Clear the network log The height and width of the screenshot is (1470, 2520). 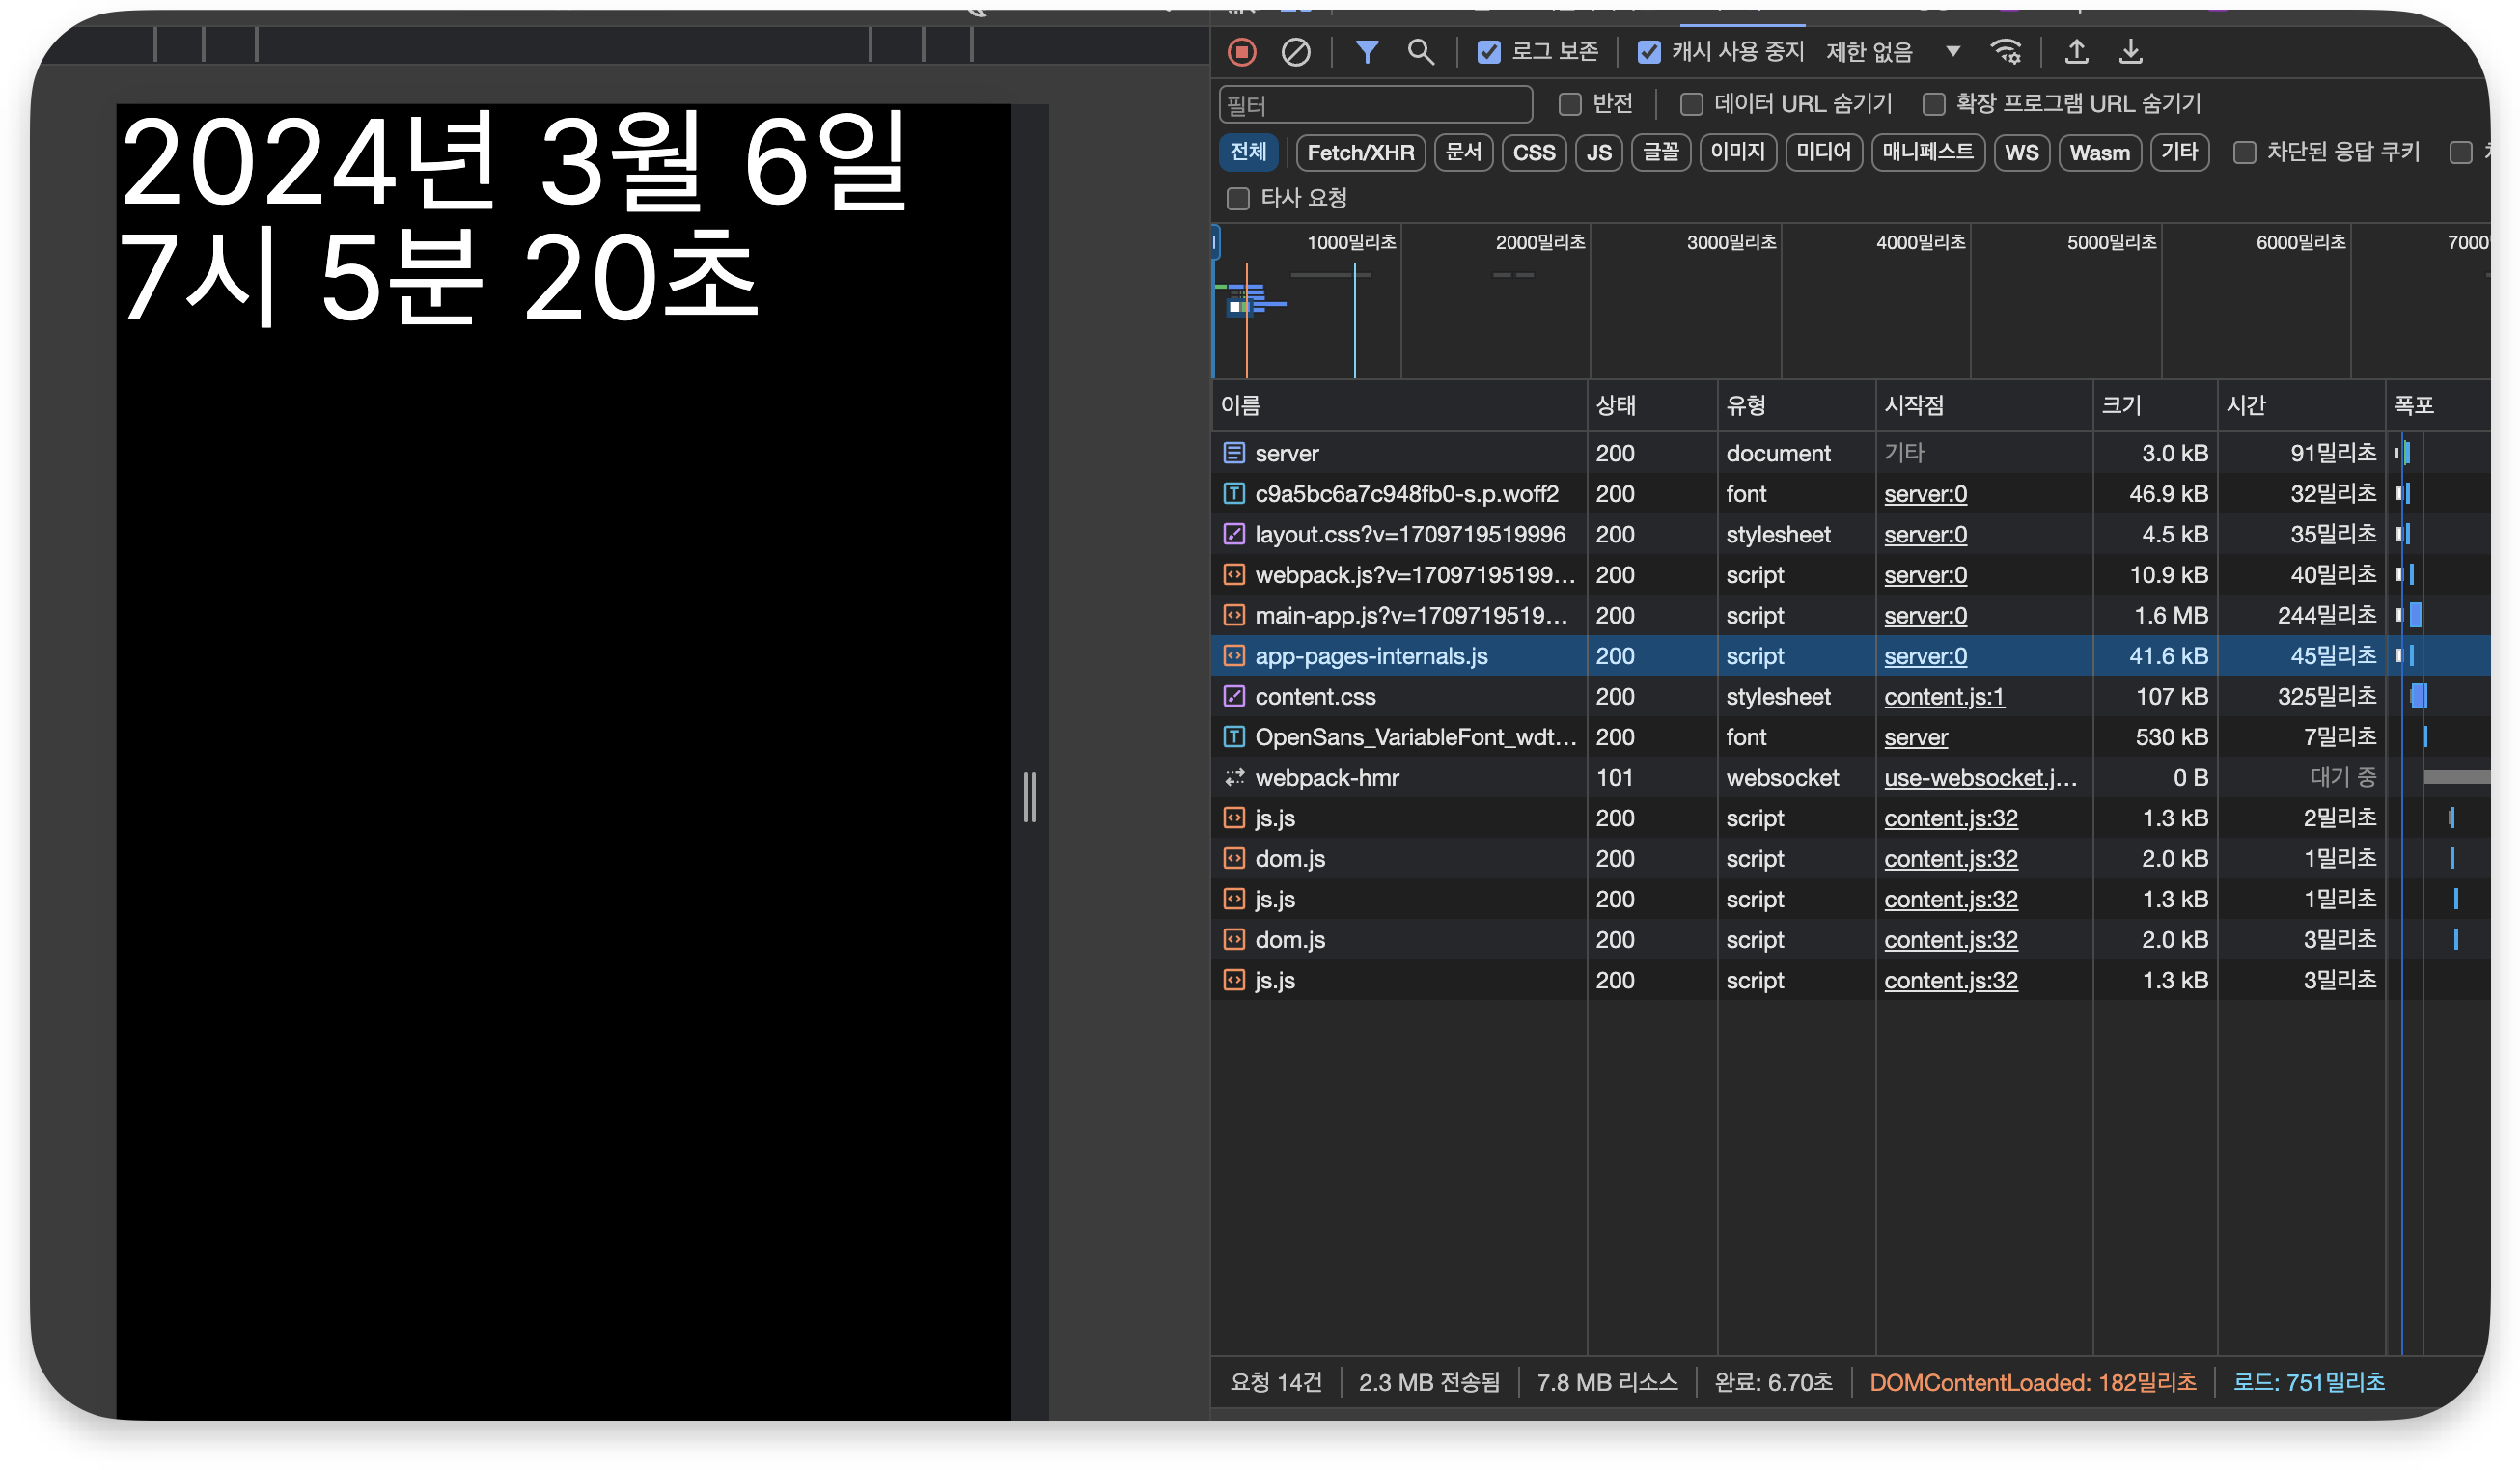[1296, 52]
